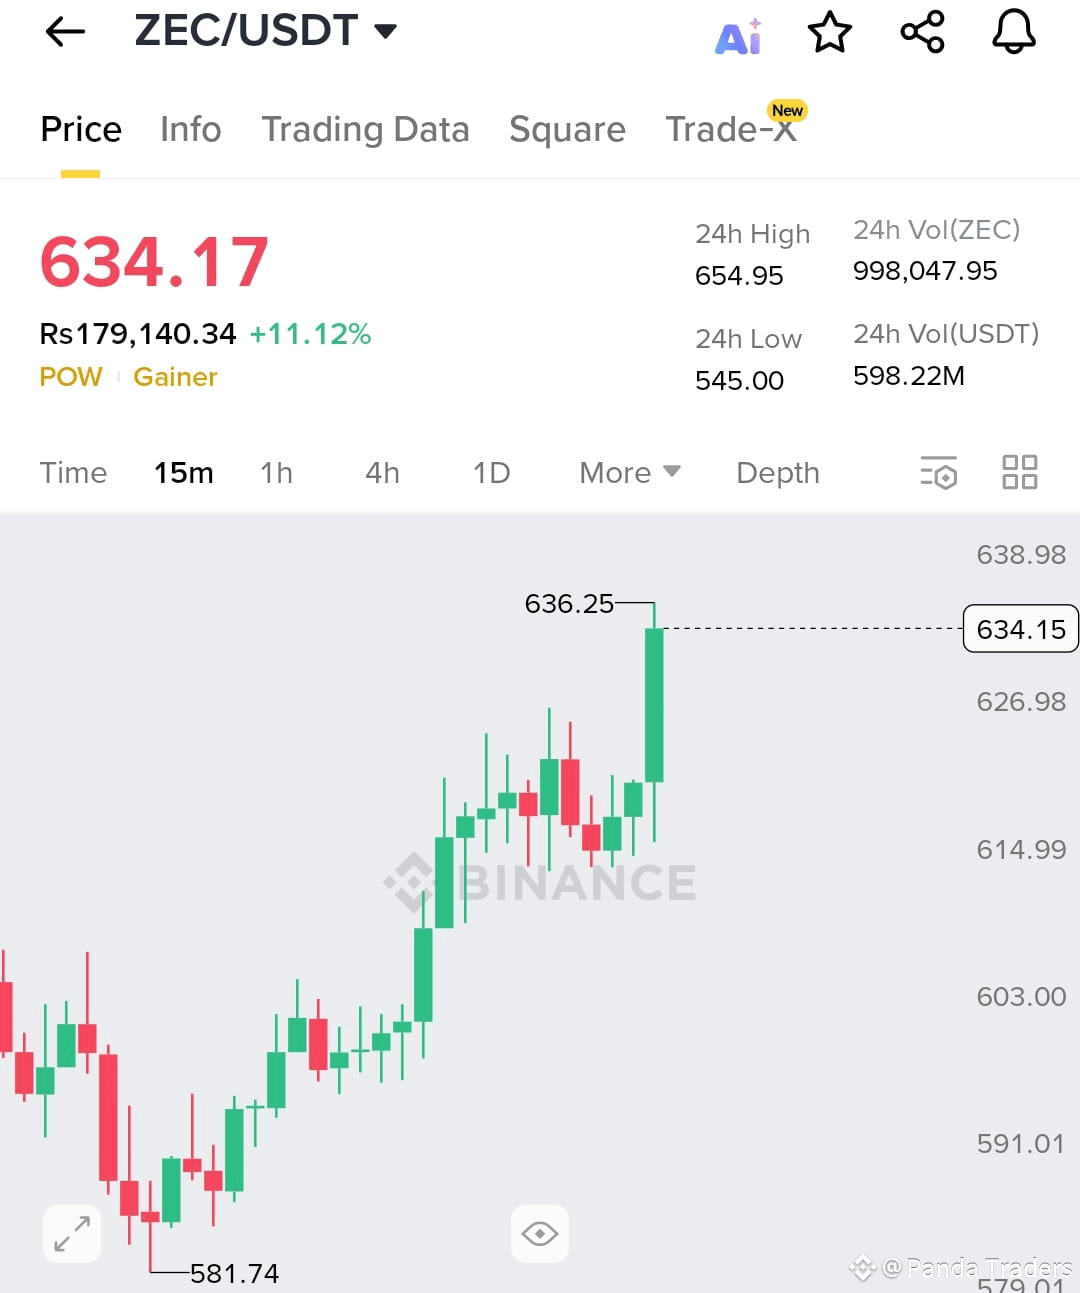Screen dimensions: 1080x1293
Task: Click the 634.15 current price marker
Action: 1020,629
